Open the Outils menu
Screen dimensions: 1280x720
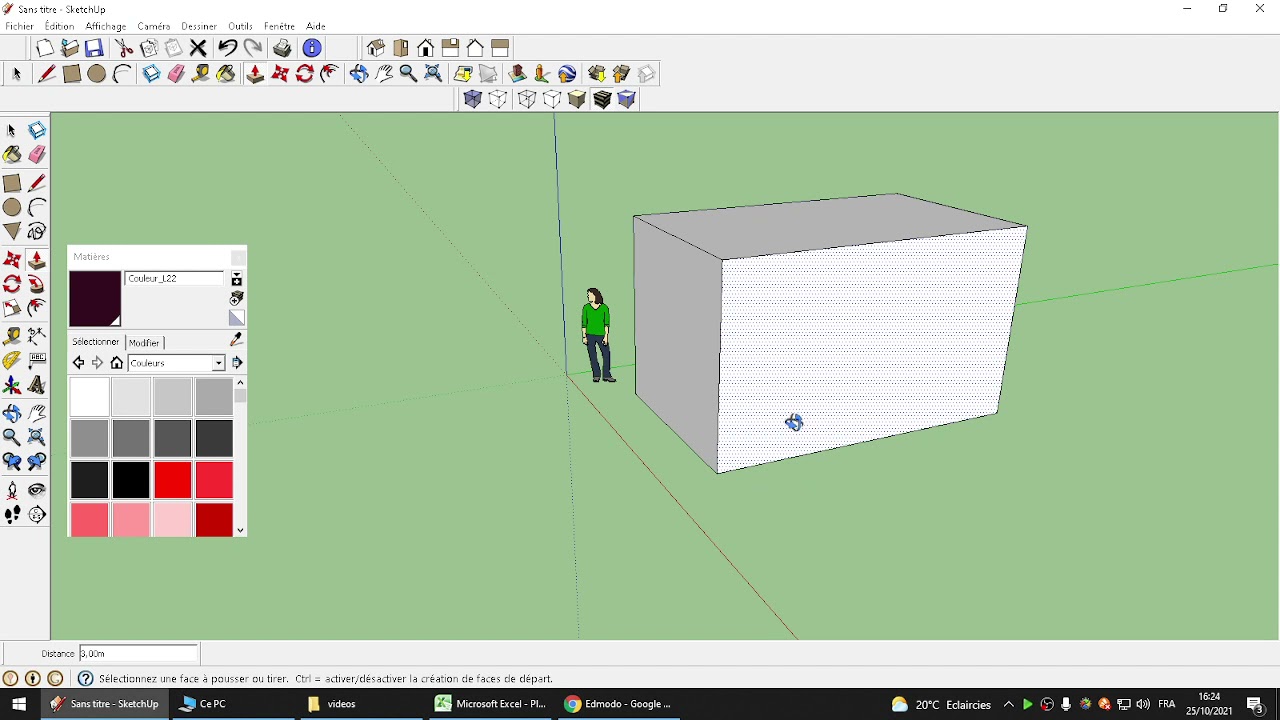point(240,26)
